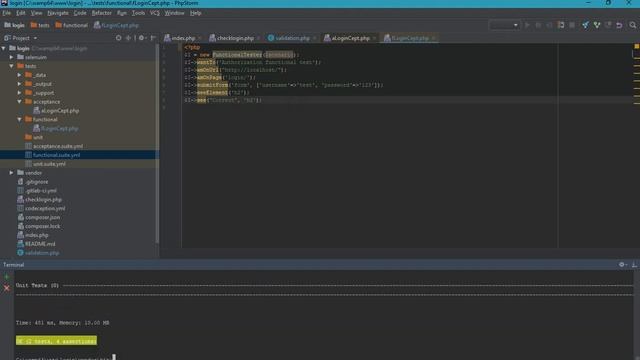Screen dimensions: 640x360
Task: Select unit.suite.yml in project tree
Action: pyautogui.click(x=45, y=164)
